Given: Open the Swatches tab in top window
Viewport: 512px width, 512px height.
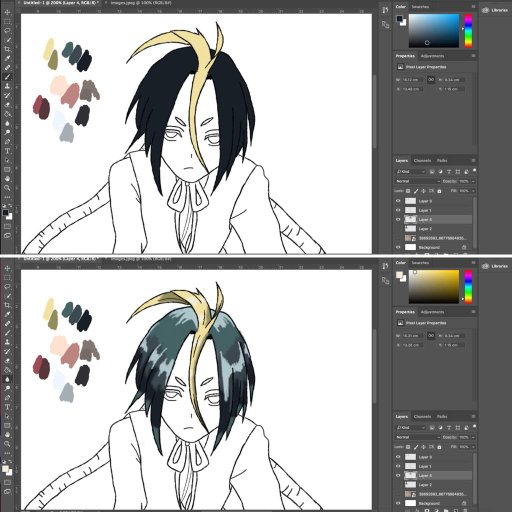Looking at the screenshot, I should [x=420, y=7].
